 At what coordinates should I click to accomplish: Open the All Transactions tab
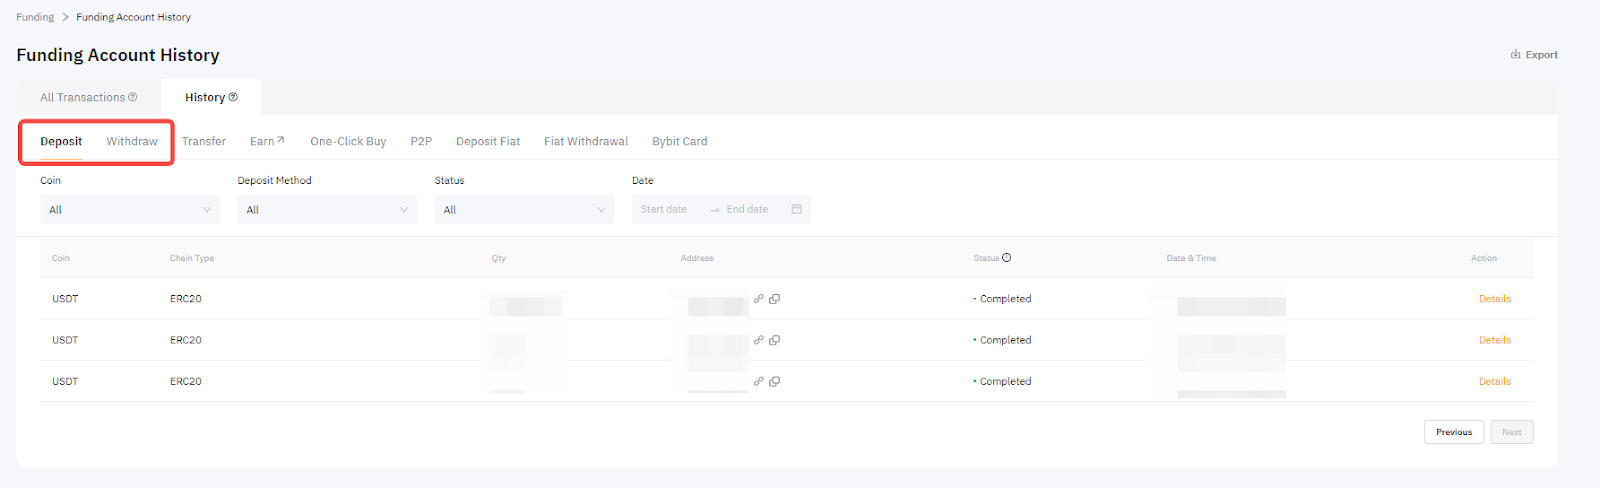tap(82, 97)
